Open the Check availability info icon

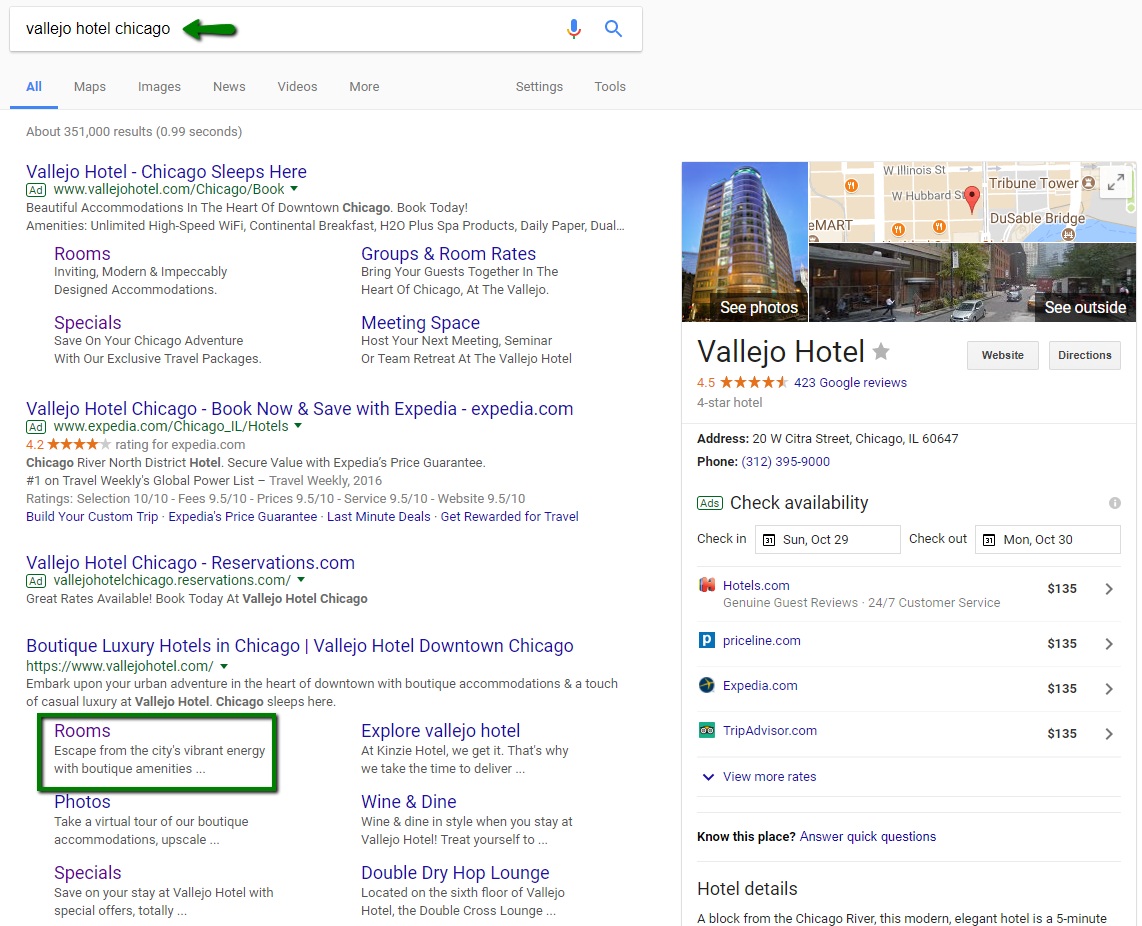(x=1114, y=503)
